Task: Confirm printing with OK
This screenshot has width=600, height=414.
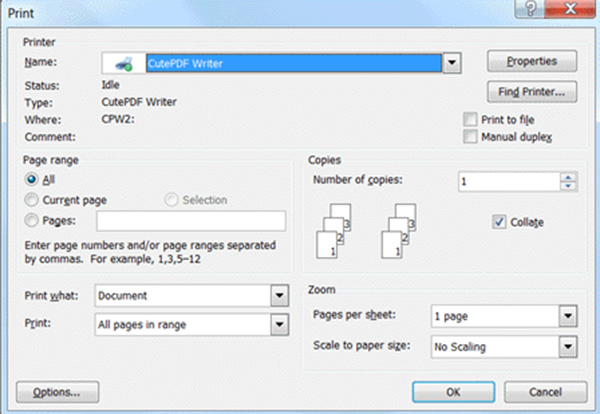Action: tap(453, 392)
